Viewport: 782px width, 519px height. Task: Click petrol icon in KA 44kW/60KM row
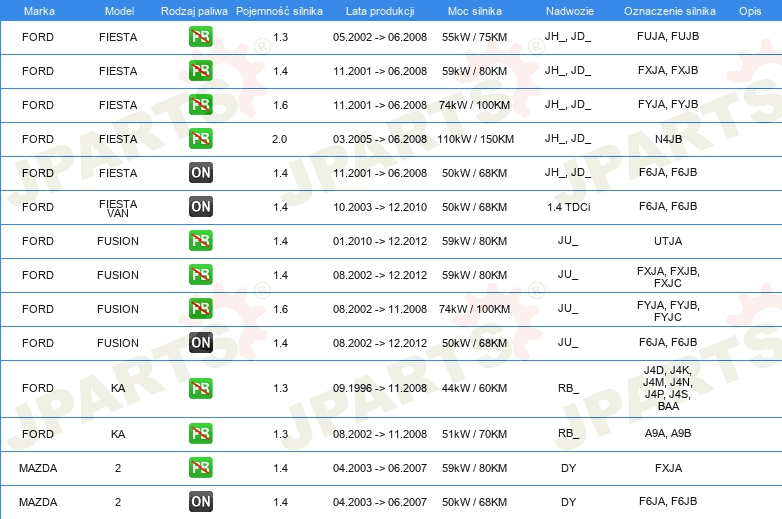point(200,388)
